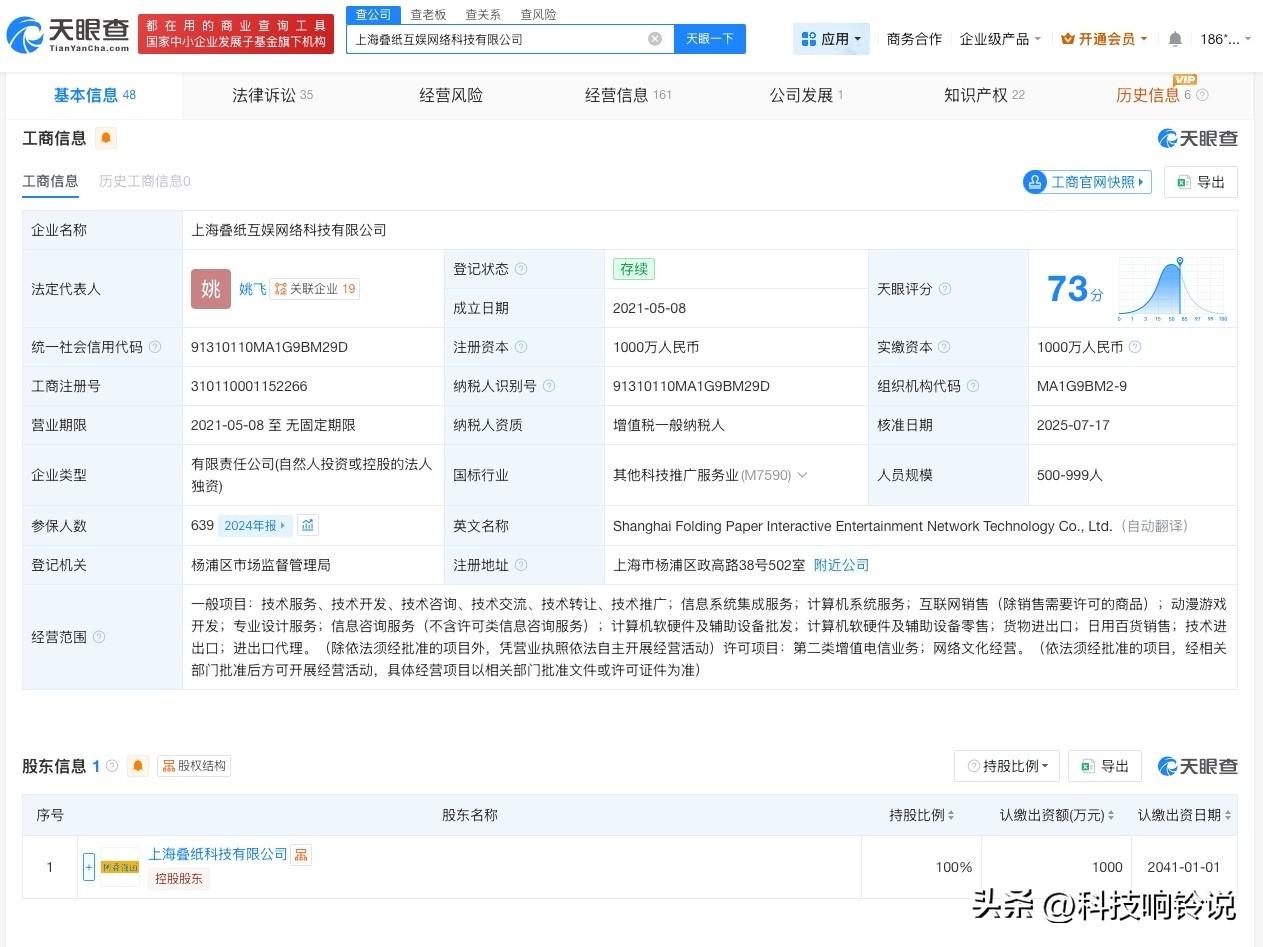Open the 公司发展 tab
The height and width of the screenshot is (947, 1263).
click(x=806, y=95)
